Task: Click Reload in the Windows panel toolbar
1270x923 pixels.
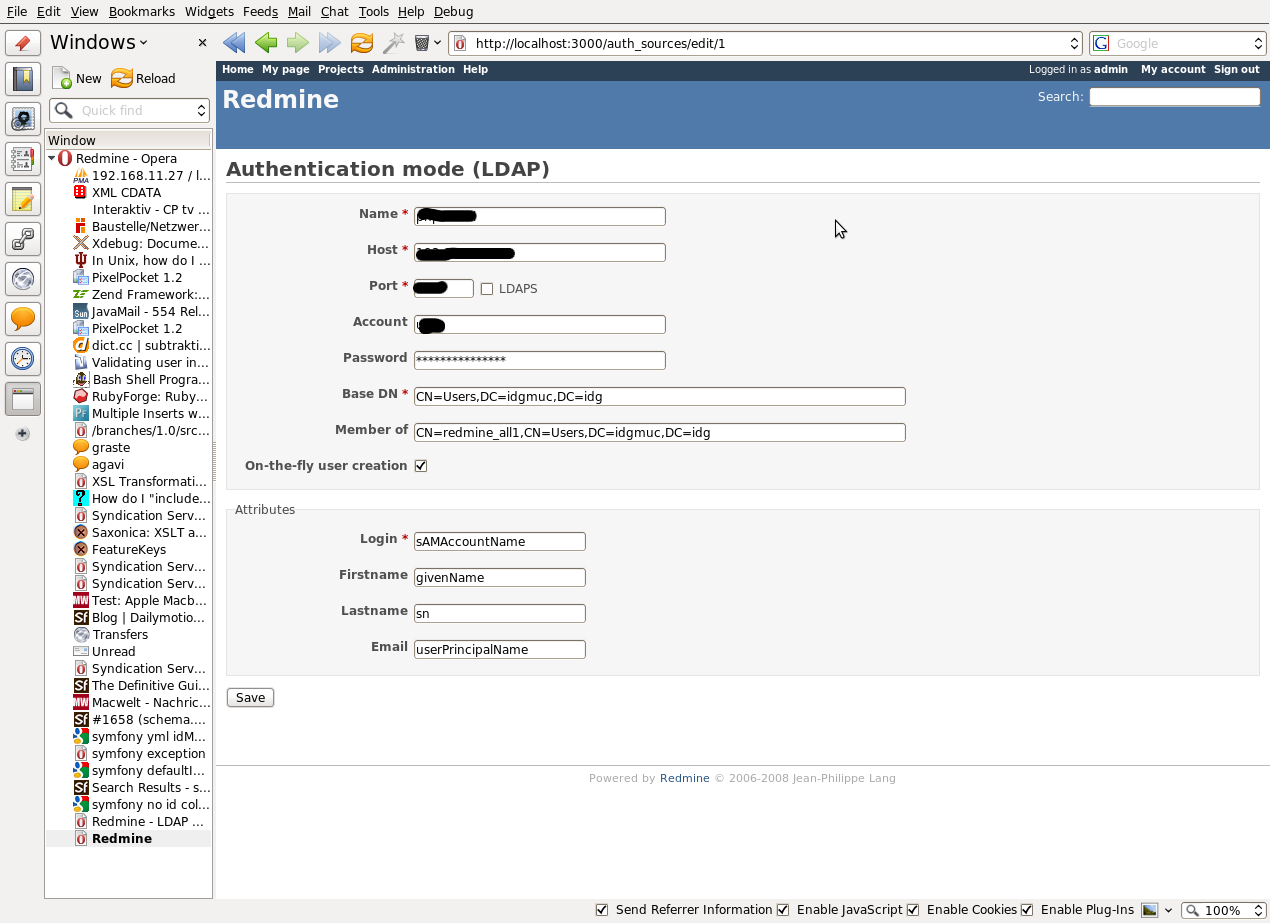Action: coord(143,78)
